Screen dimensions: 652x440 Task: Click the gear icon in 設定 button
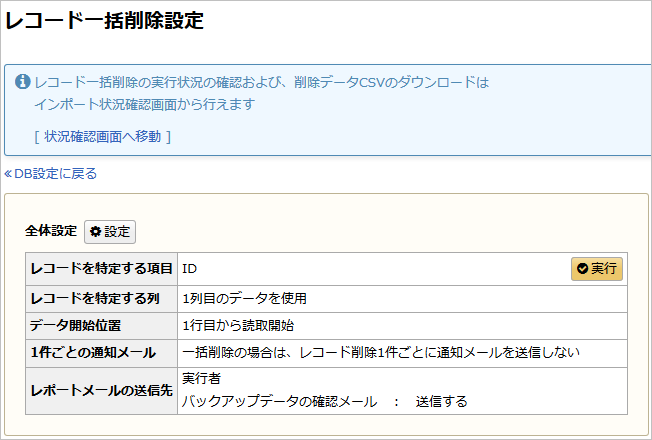tap(96, 232)
